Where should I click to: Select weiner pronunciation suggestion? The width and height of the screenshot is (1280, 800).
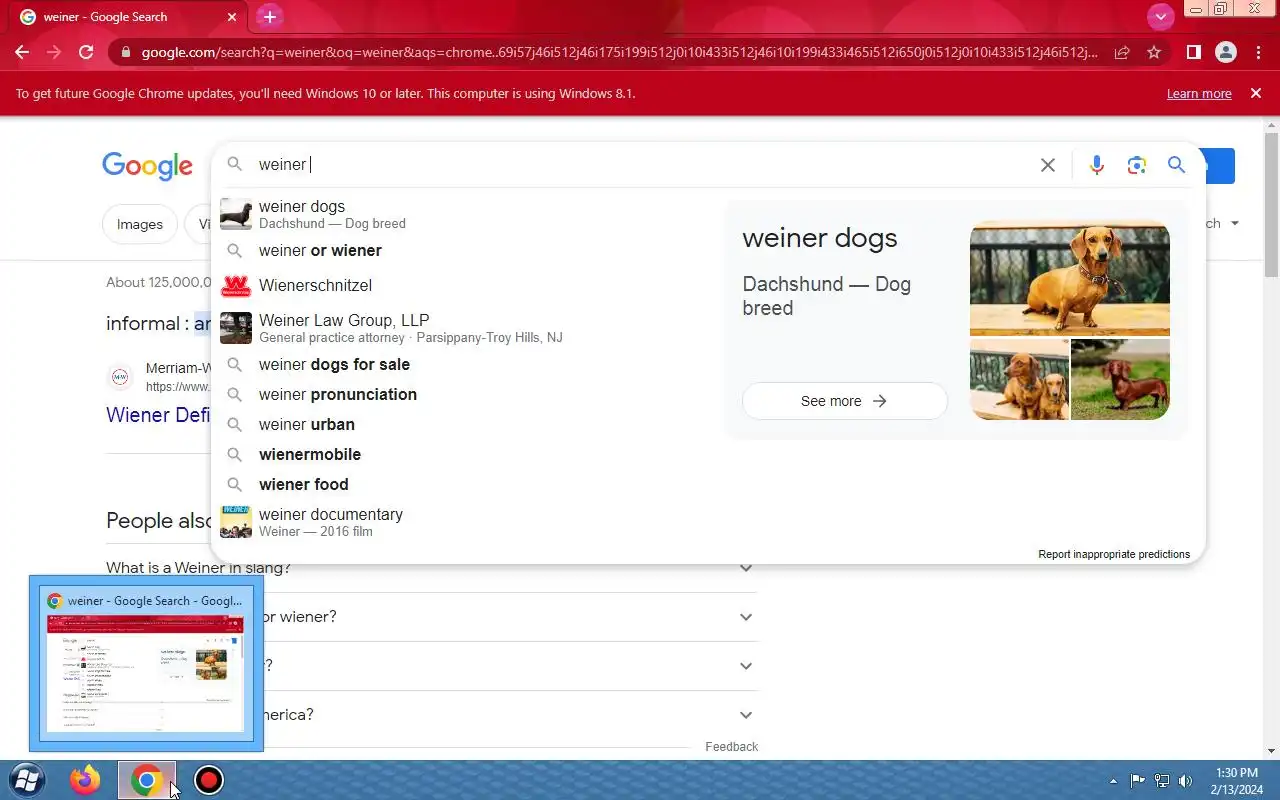[x=465, y=394]
